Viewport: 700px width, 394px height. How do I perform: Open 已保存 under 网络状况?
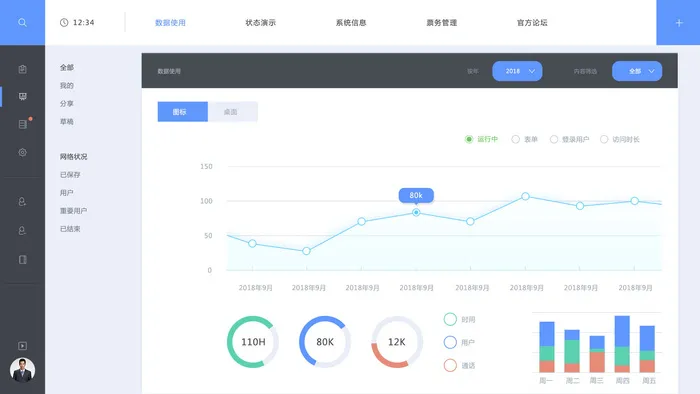pos(70,174)
